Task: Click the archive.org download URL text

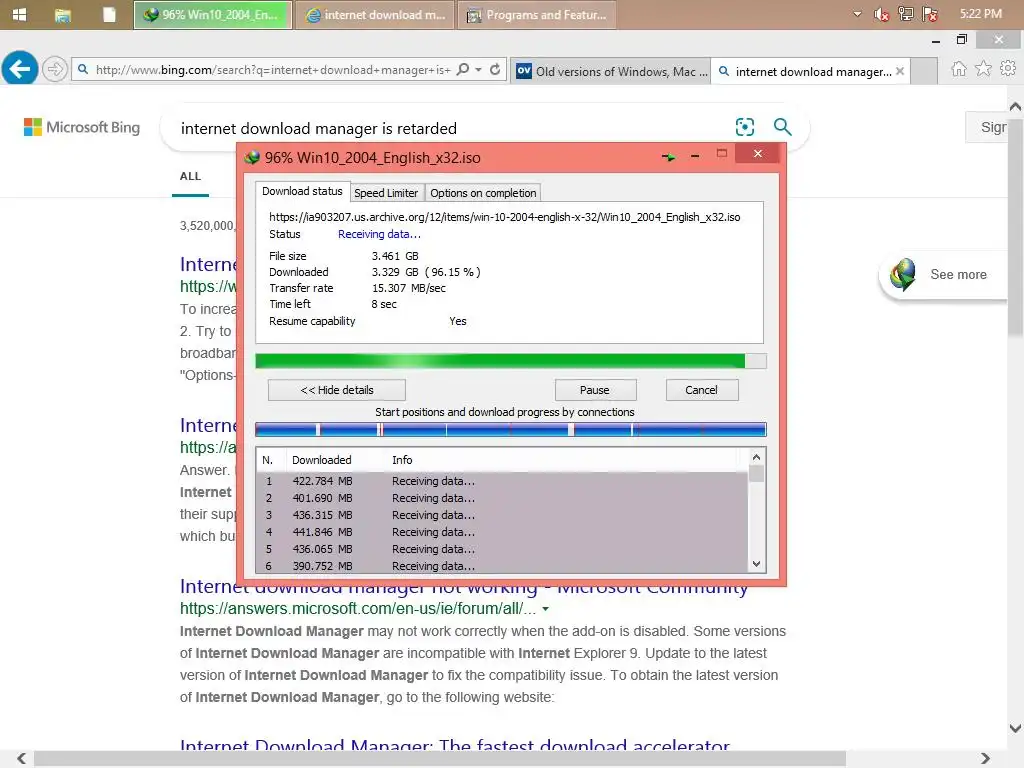Action: 505,217
